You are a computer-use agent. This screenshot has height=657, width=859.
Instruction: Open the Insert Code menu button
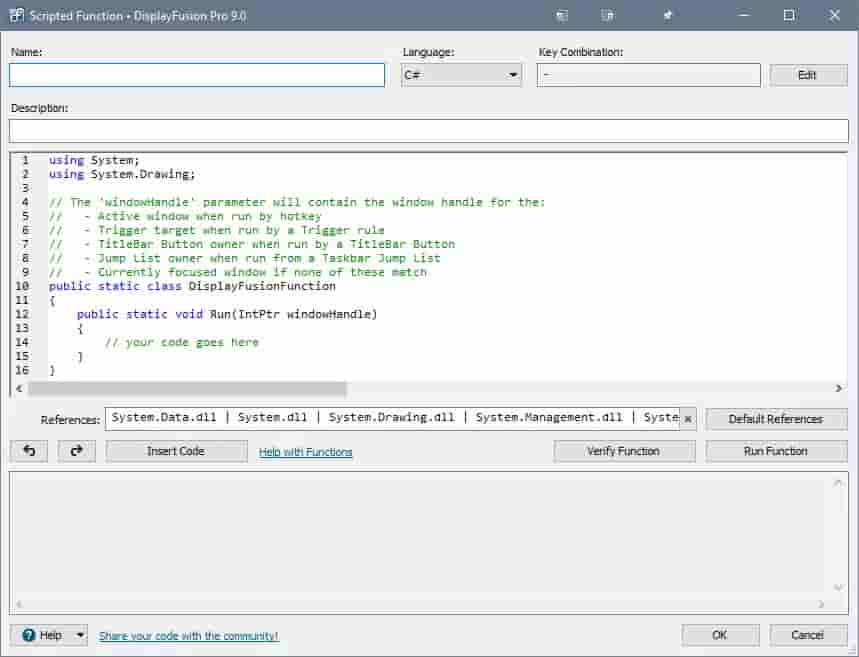coord(176,451)
